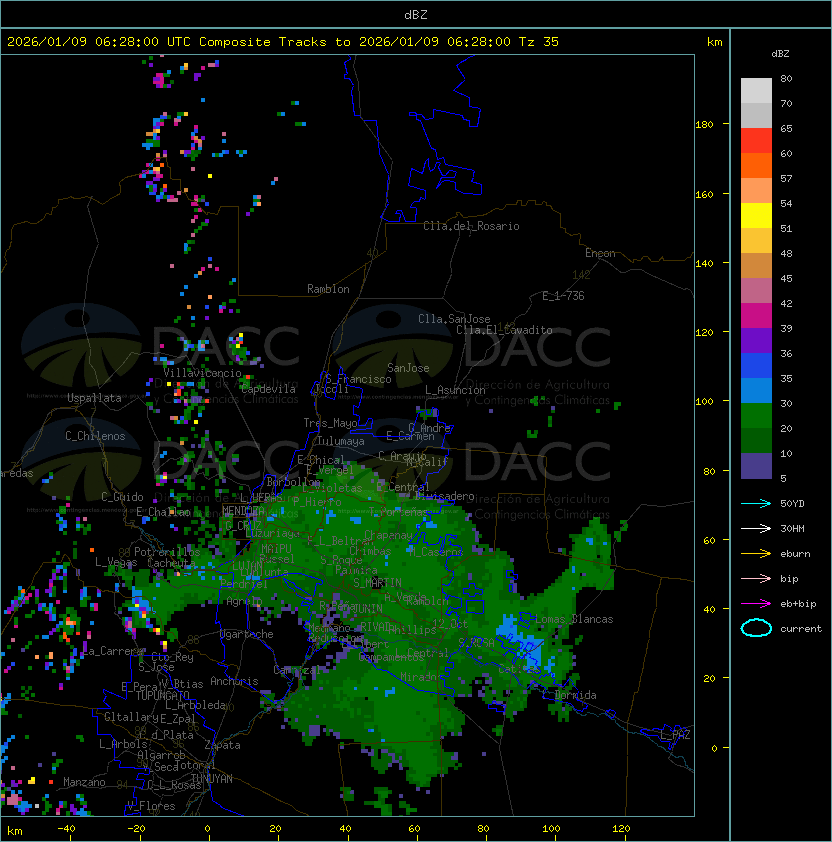Screen dimensions: 832x842
Task: Select the purple swatch between 39 and 36
Action: [x=756, y=340]
